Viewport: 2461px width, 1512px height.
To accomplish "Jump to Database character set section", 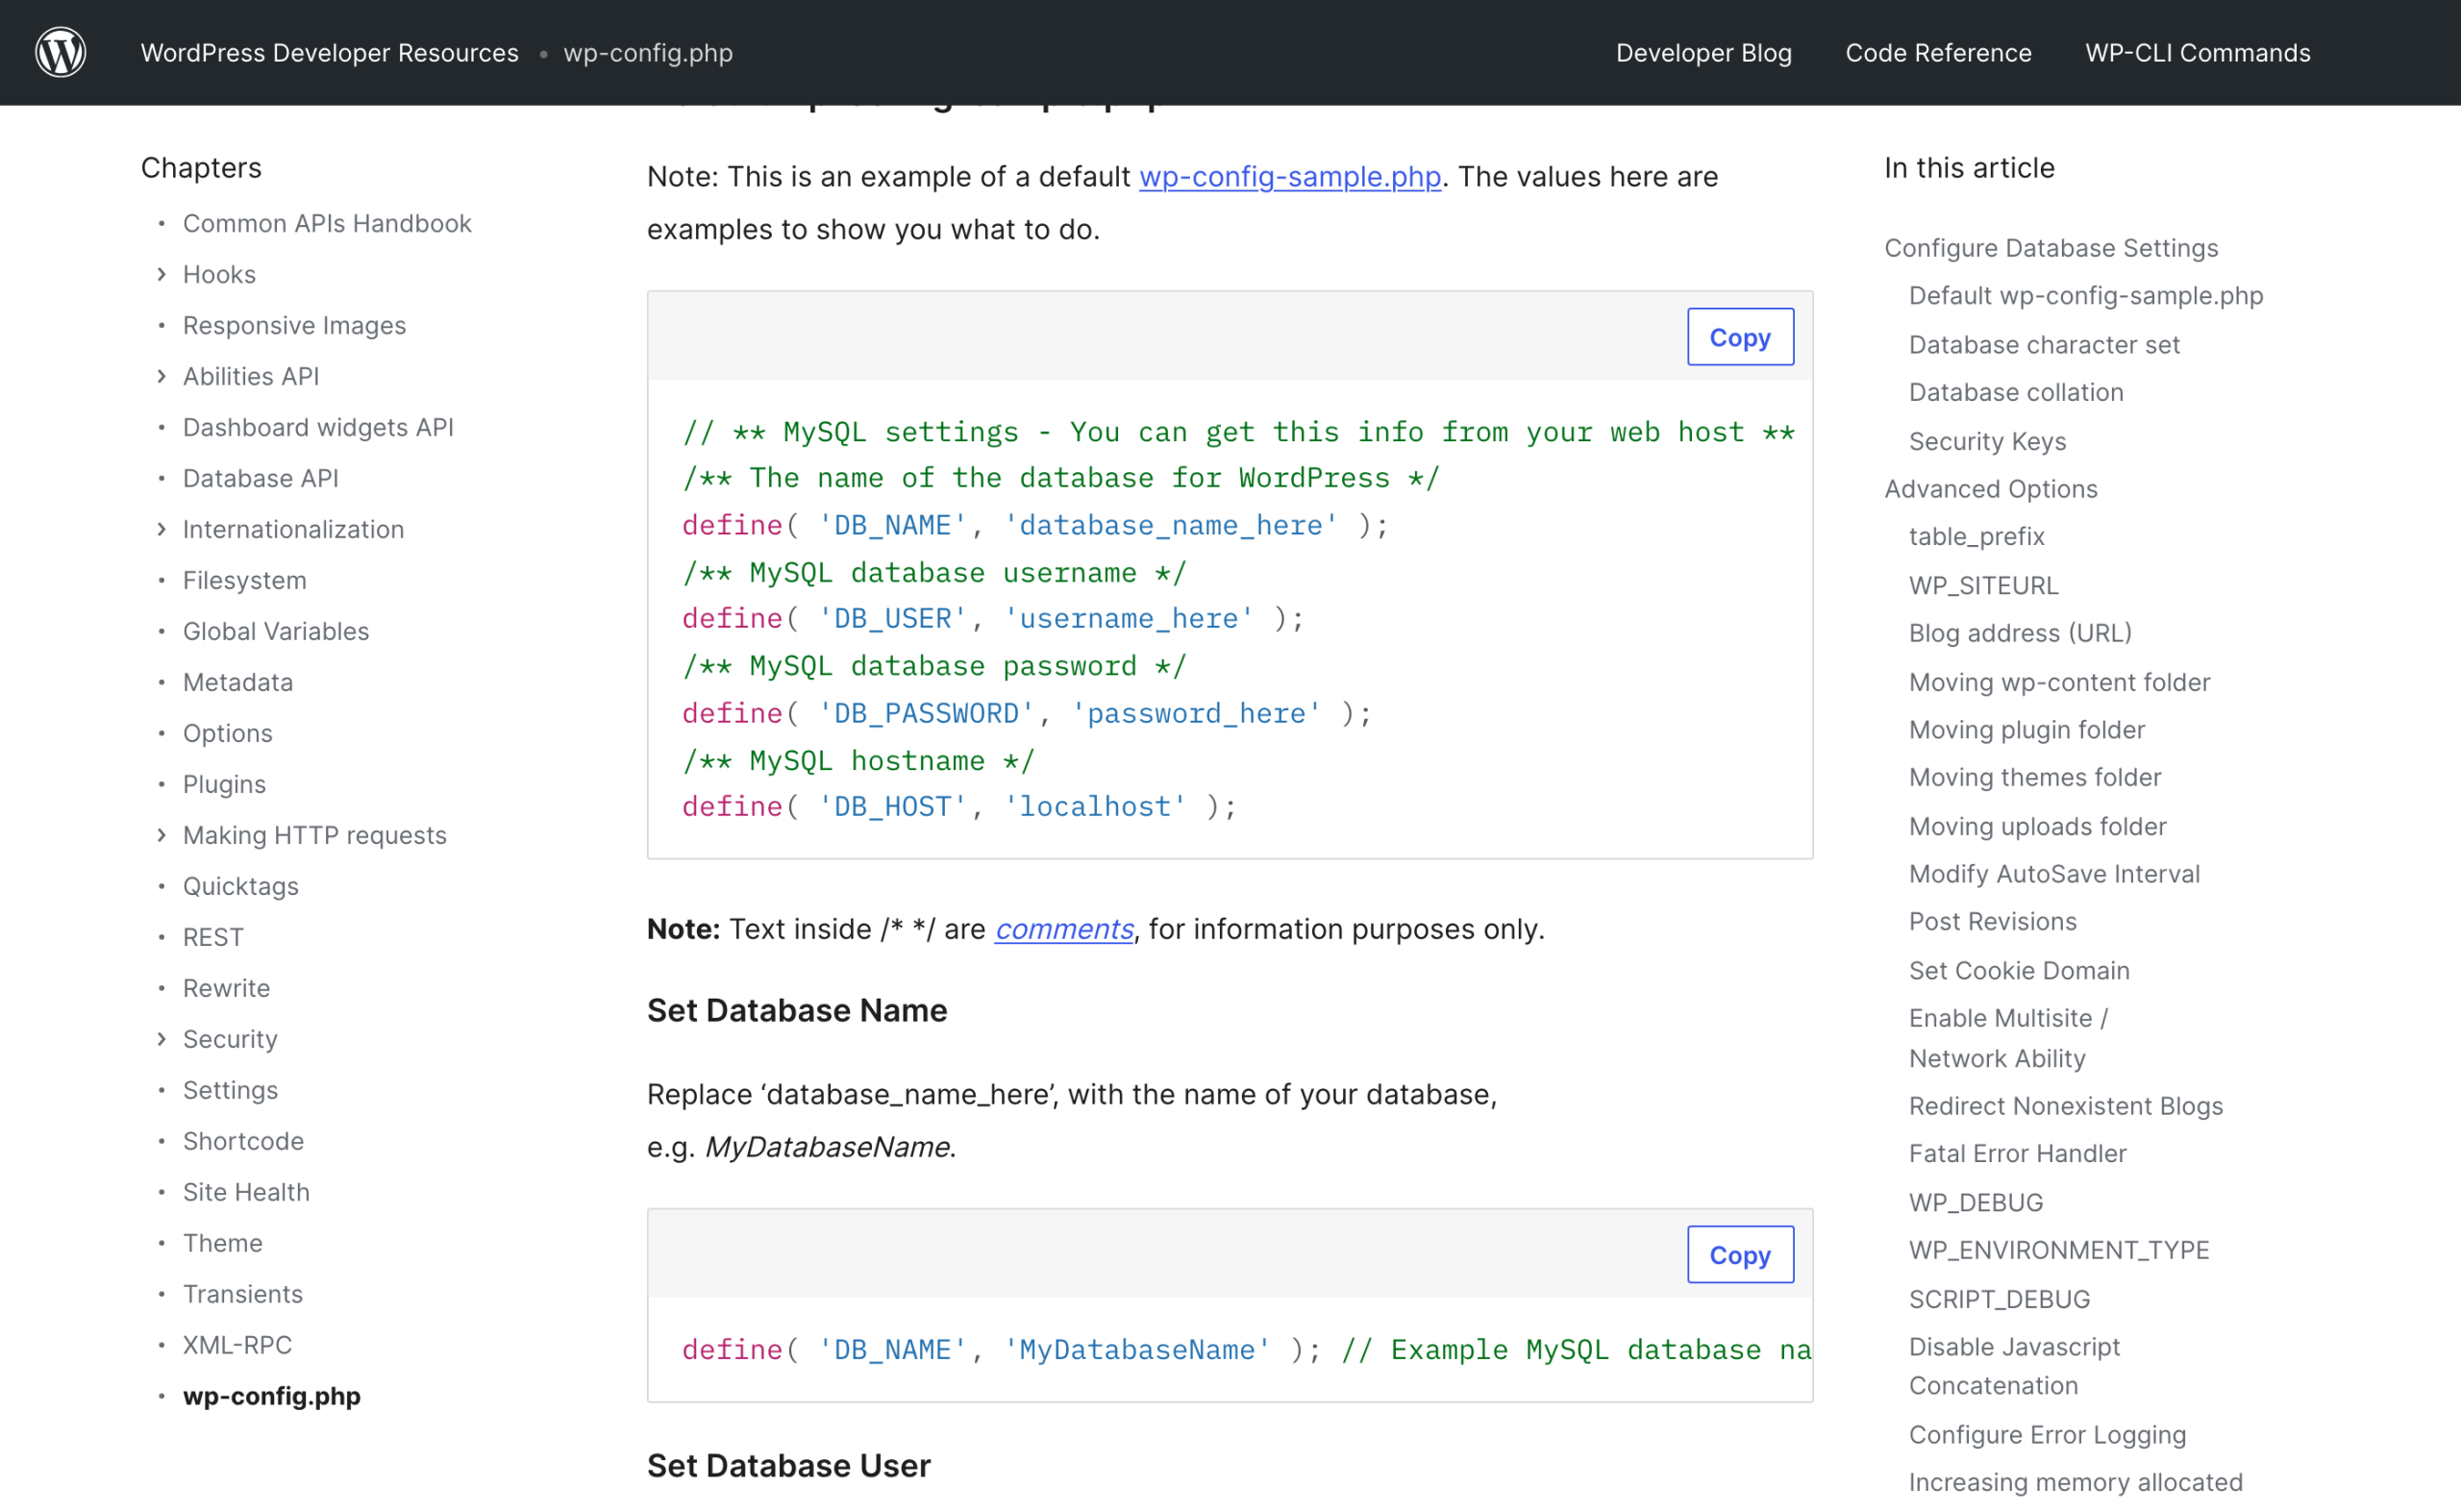I will click(x=2044, y=344).
